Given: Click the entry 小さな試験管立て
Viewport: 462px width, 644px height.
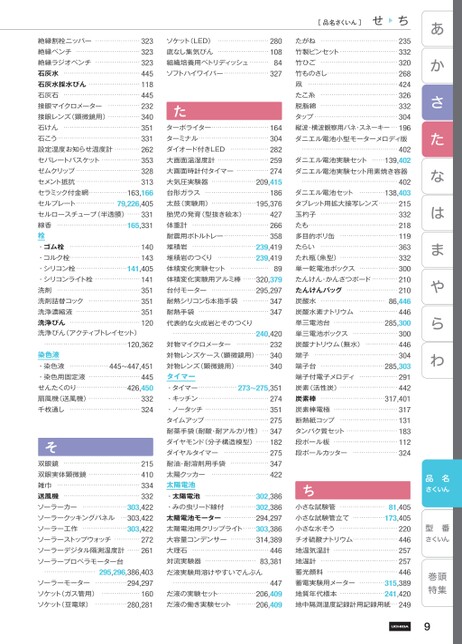Looking at the screenshot, I should point(322,518).
